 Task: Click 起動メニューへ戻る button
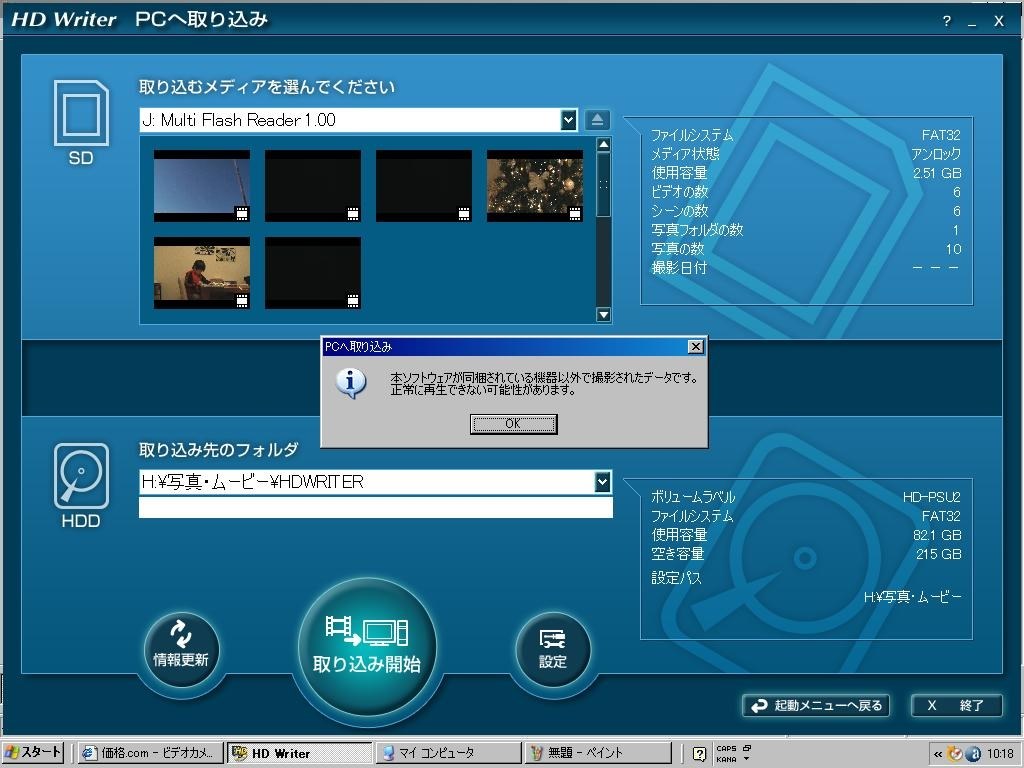pyautogui.click(x=816, y=705)
